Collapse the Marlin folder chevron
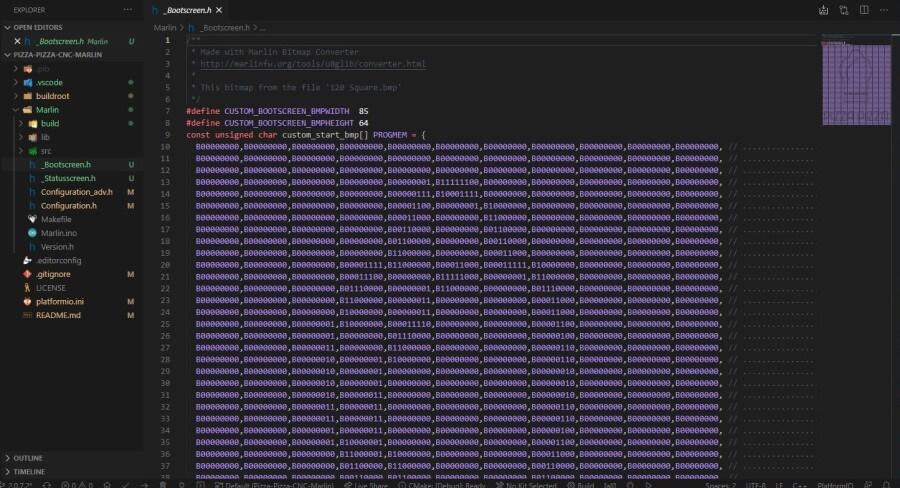The width and height of the screenshot is (900, 488). [15, 110]
